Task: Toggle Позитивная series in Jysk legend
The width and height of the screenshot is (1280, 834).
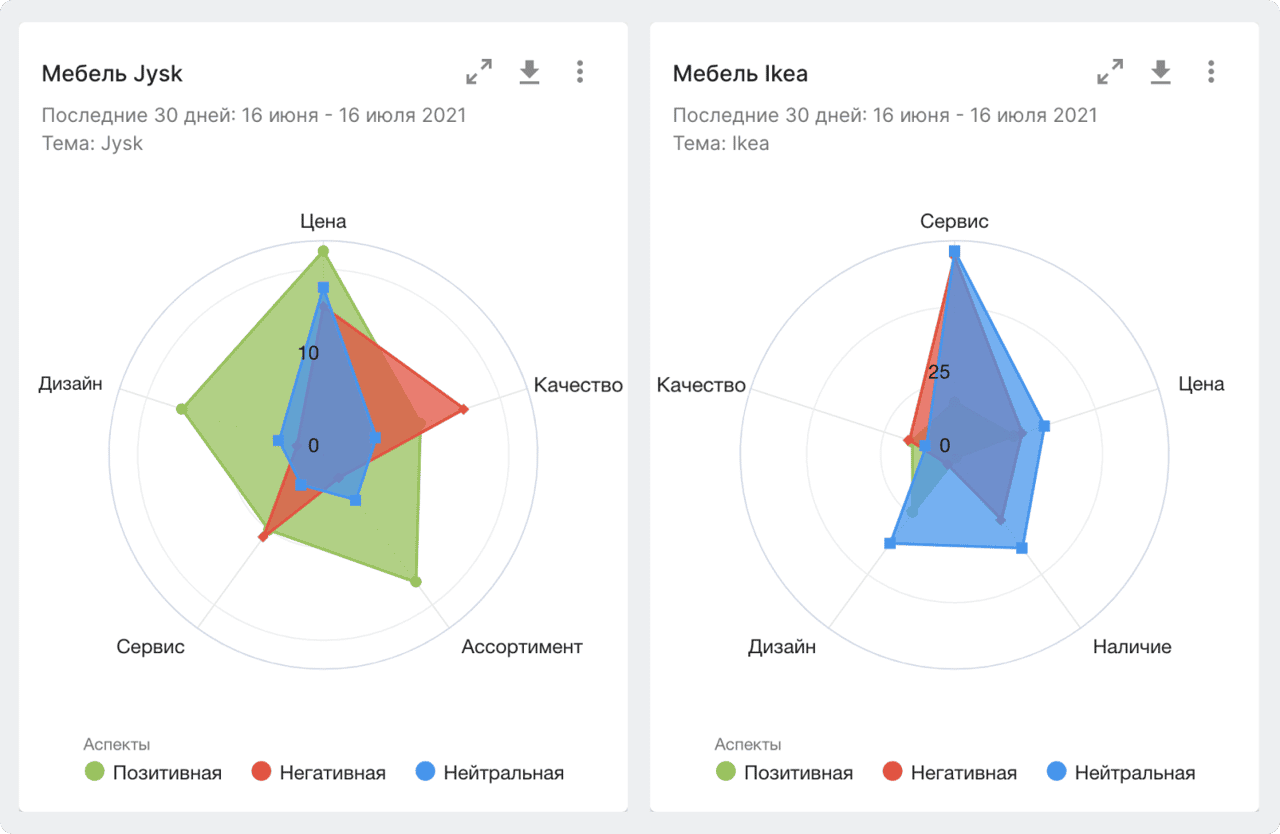Action: coord(153,773)
